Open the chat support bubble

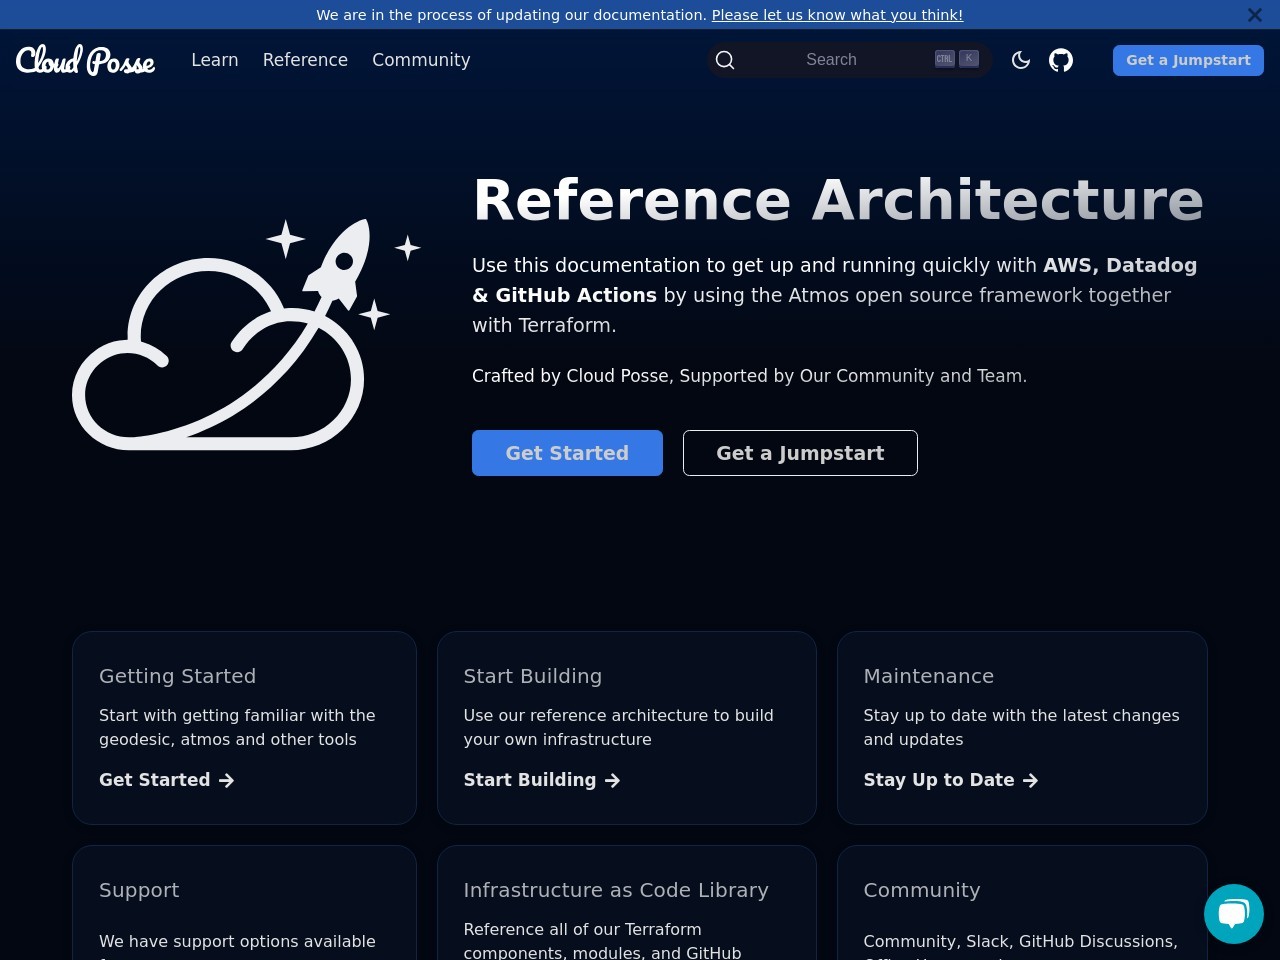pyautogui.click(x=1234, y=914)
